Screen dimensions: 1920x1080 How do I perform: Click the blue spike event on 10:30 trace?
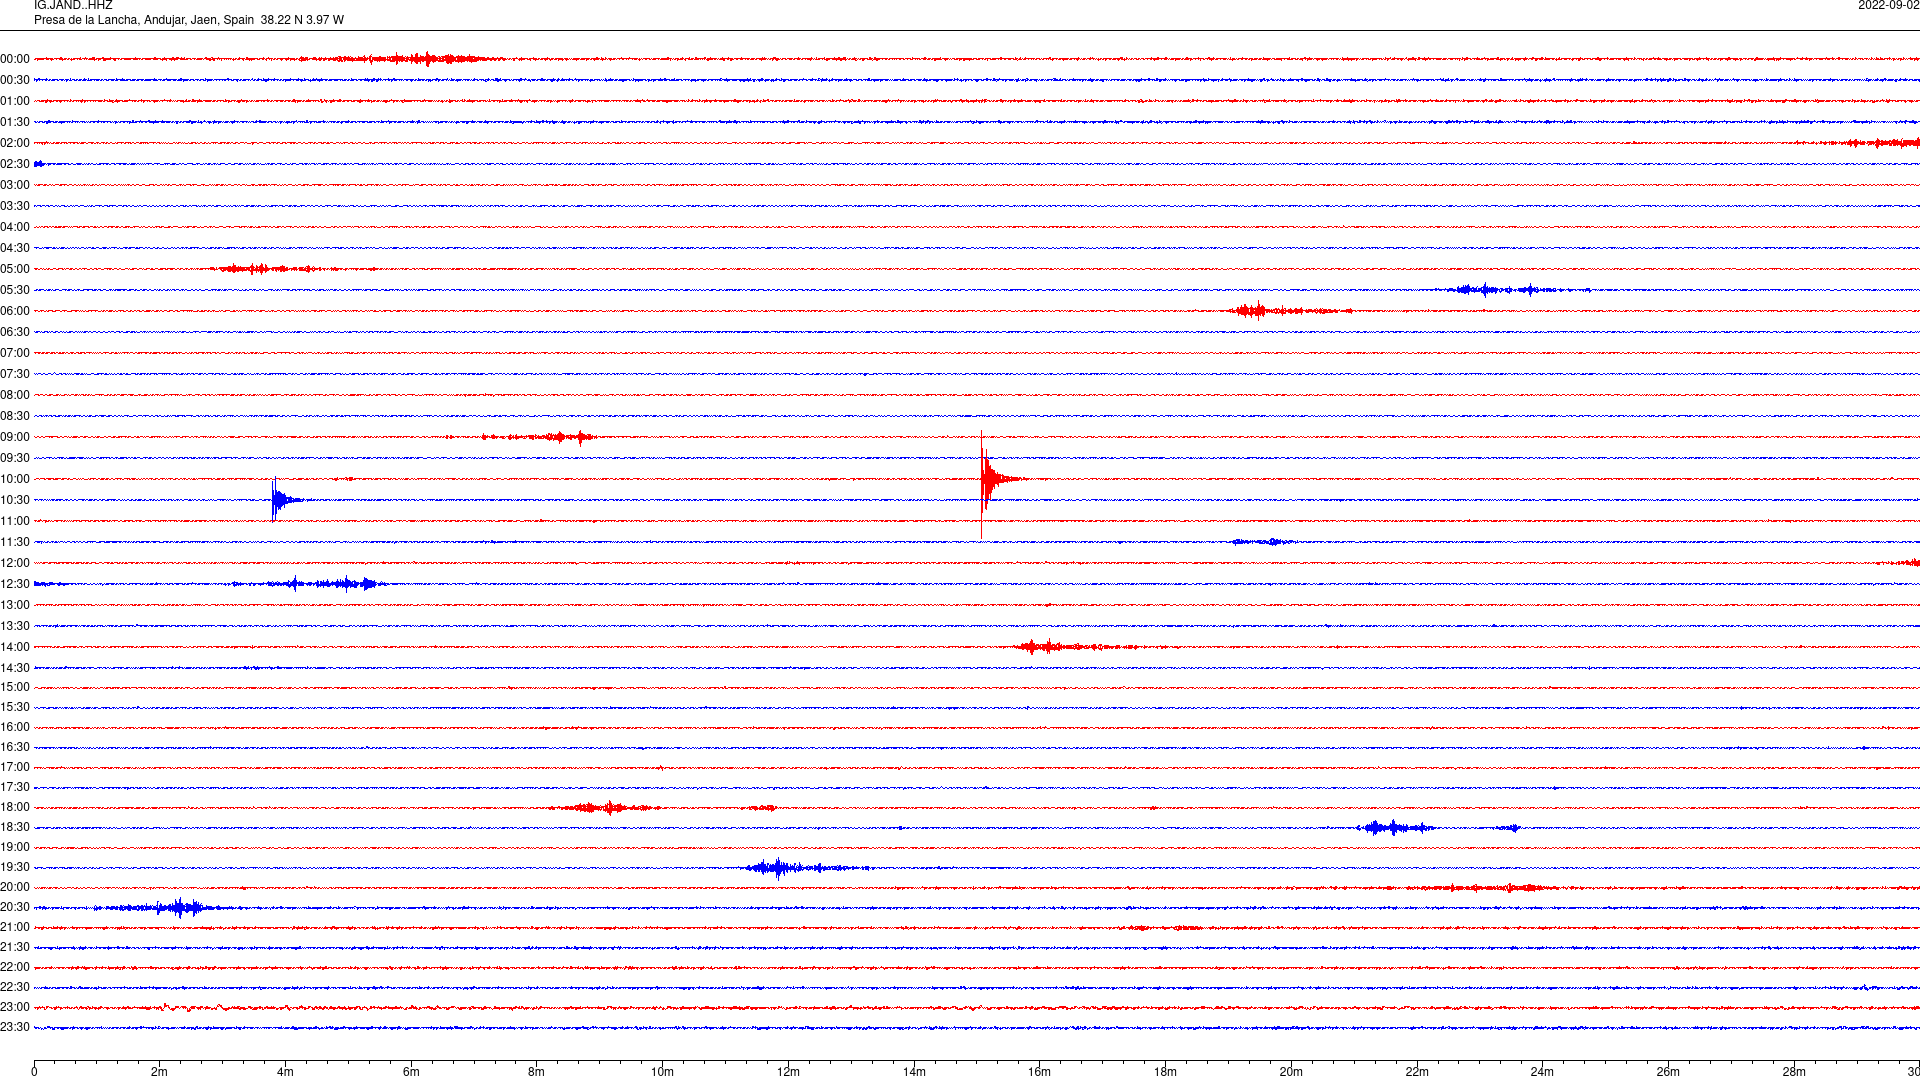click(x=282, y=500)
